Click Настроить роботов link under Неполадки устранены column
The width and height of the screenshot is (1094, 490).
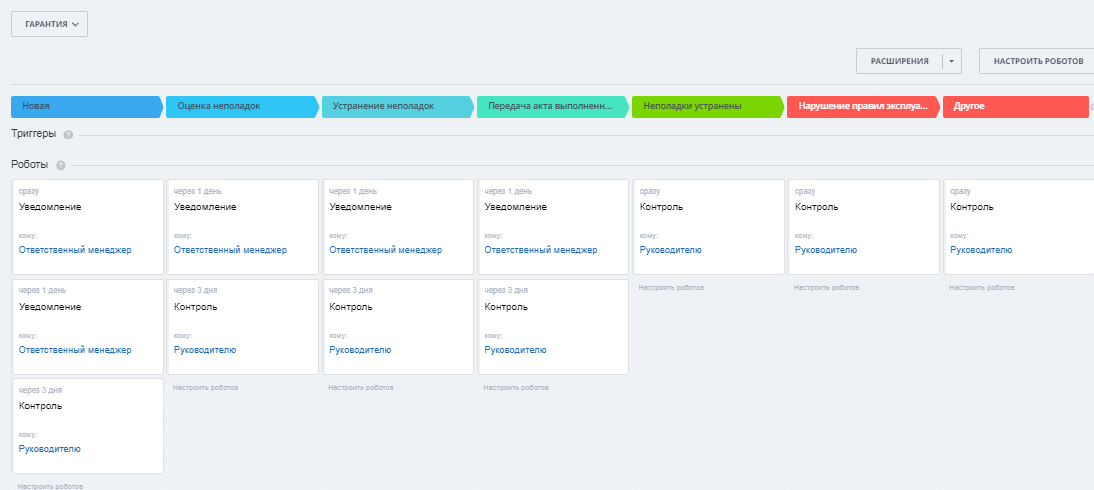pos(671,287)
